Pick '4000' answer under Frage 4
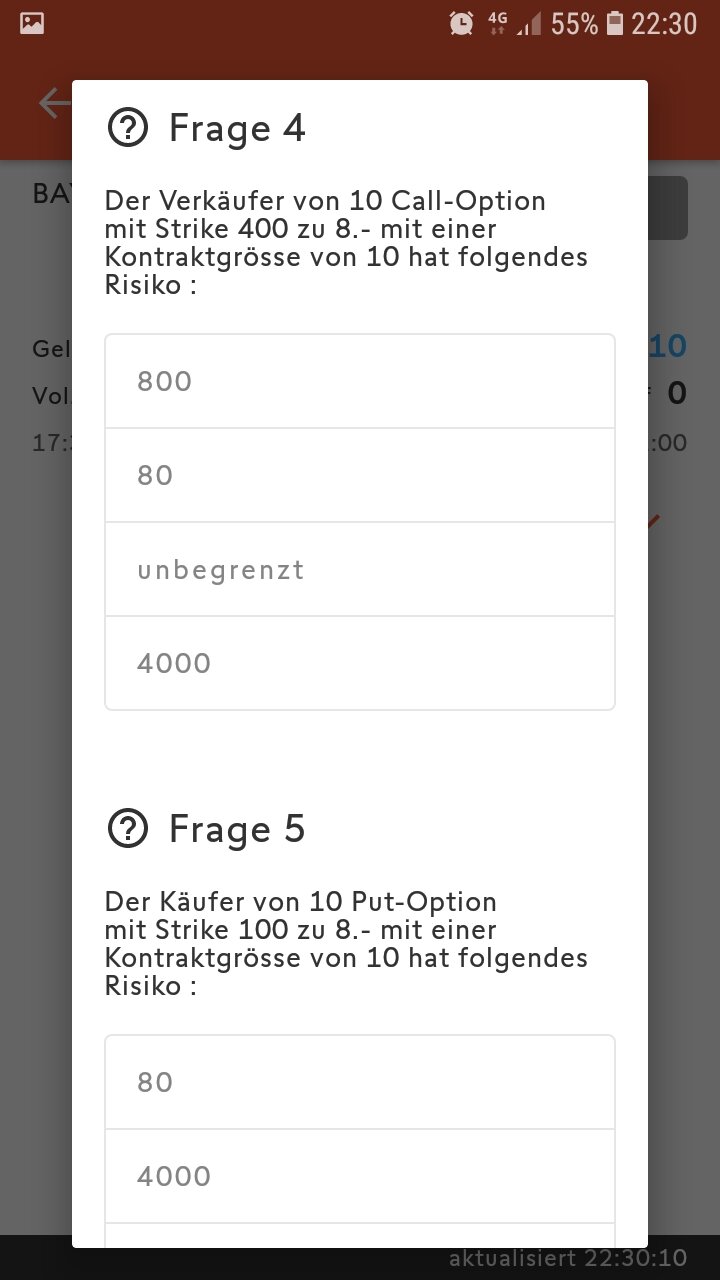Image resolution: width=720 pixels, height=1280 pixels. (x=360, y=663)
